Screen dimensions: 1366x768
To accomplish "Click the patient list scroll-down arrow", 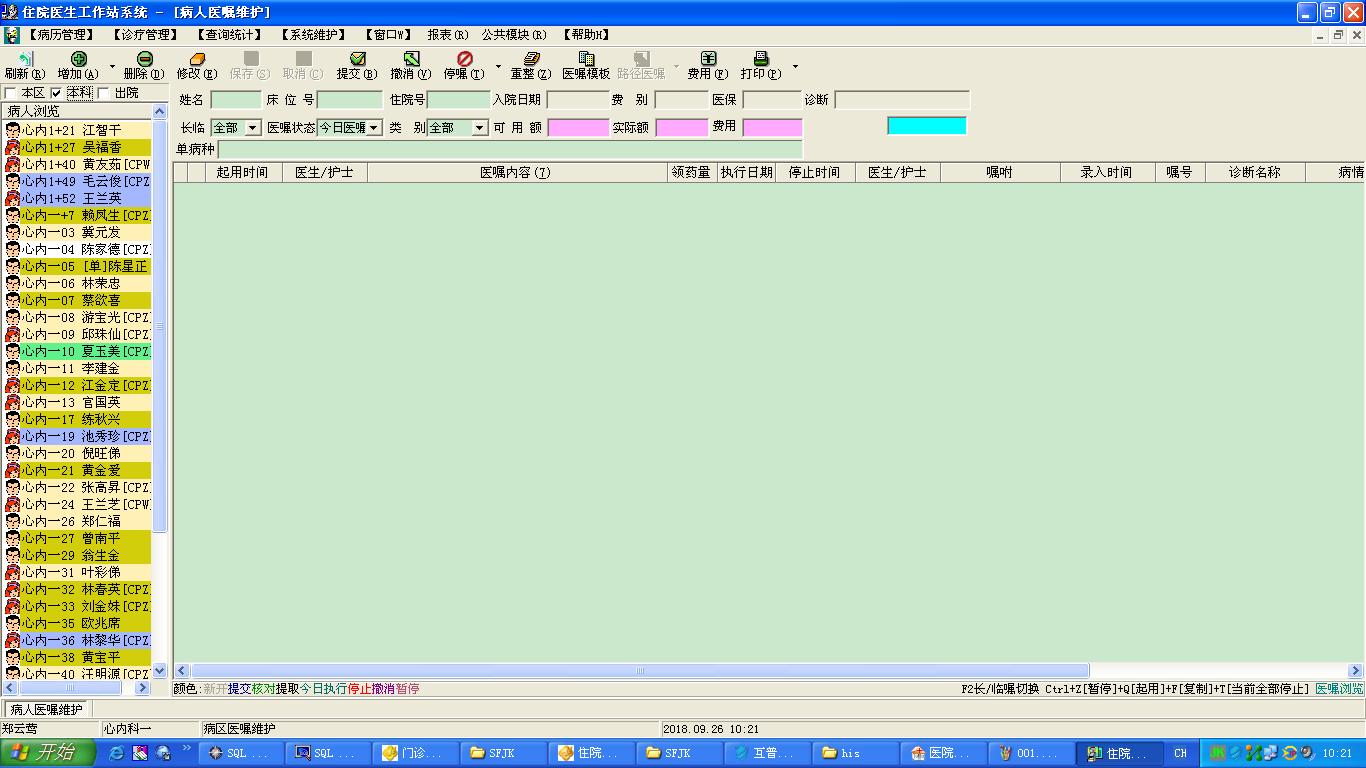I will (x=160, y=673).
